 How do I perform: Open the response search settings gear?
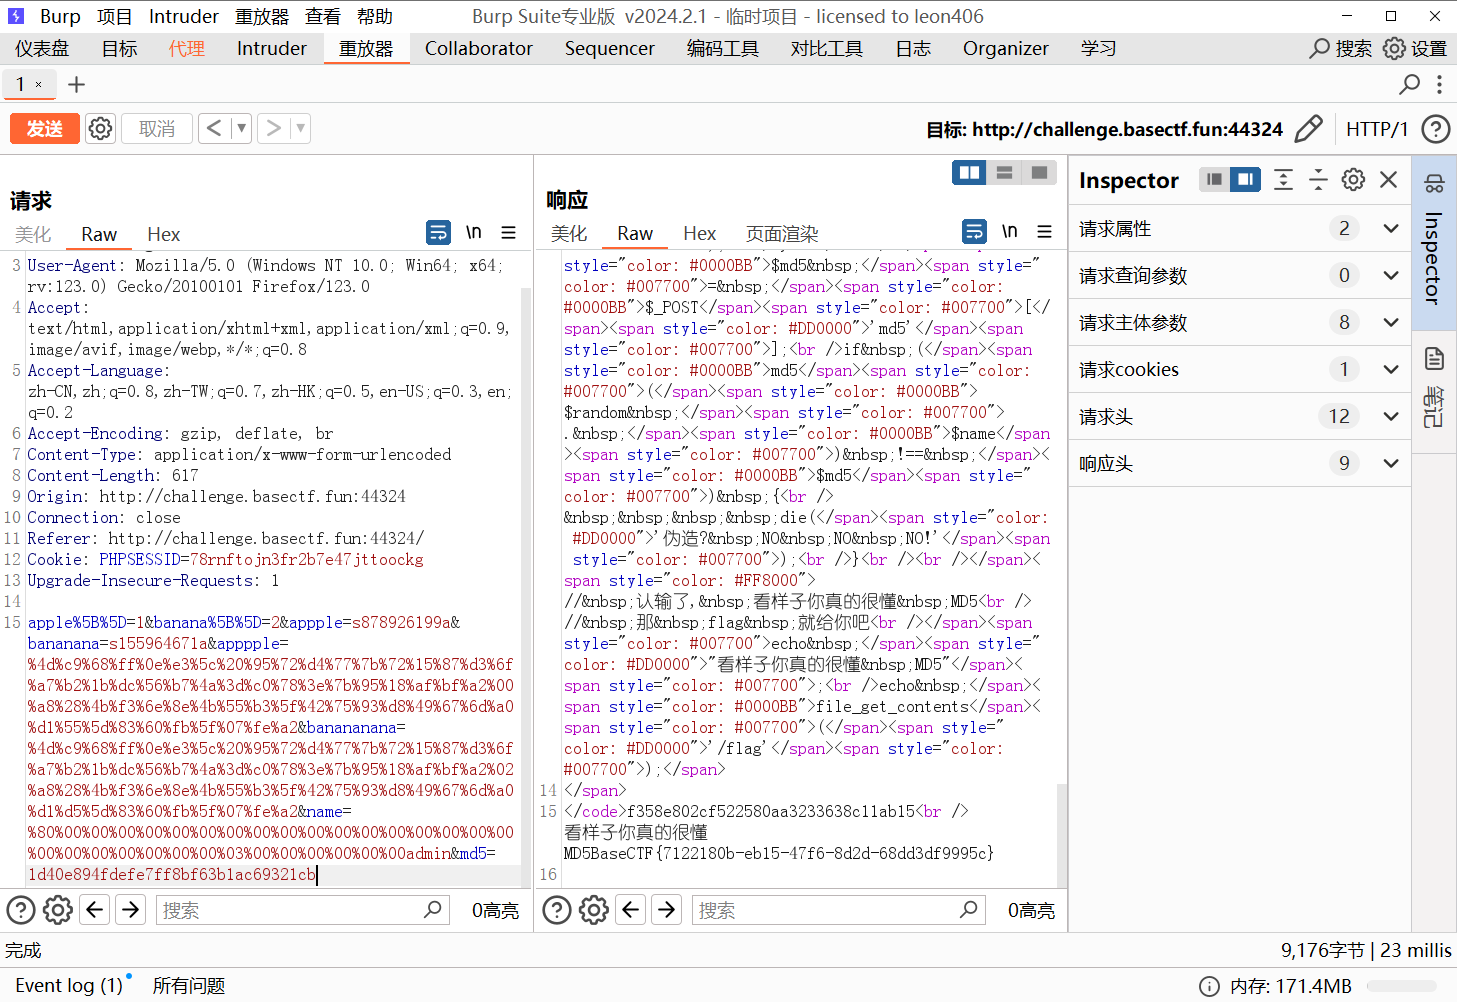594,910
